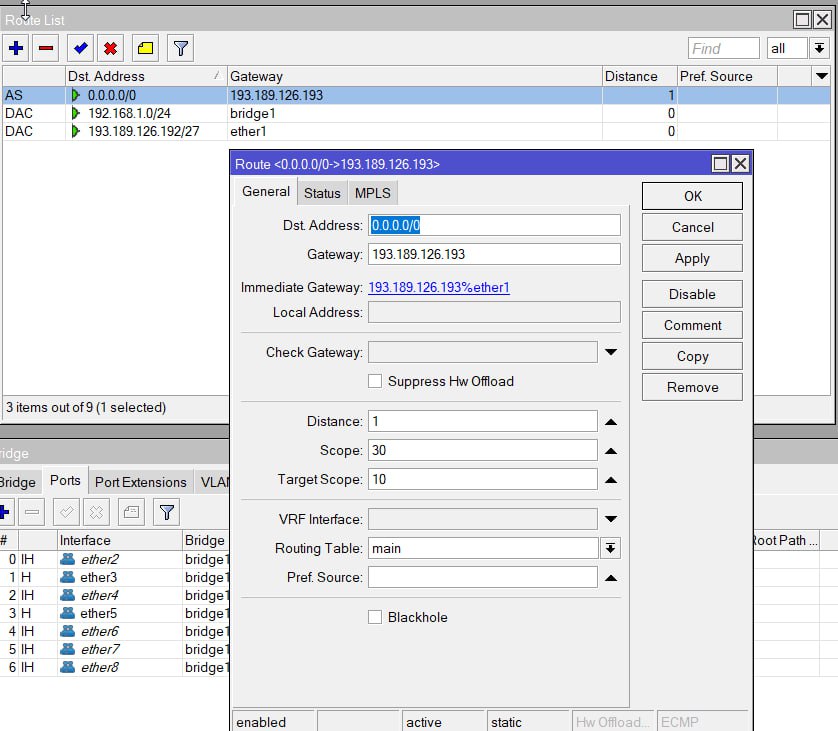The width and height of the screenshot is (838, 731).
Task: Click the active flag icon for 0.0.0.0/0
Action: [x=75, y=95]
